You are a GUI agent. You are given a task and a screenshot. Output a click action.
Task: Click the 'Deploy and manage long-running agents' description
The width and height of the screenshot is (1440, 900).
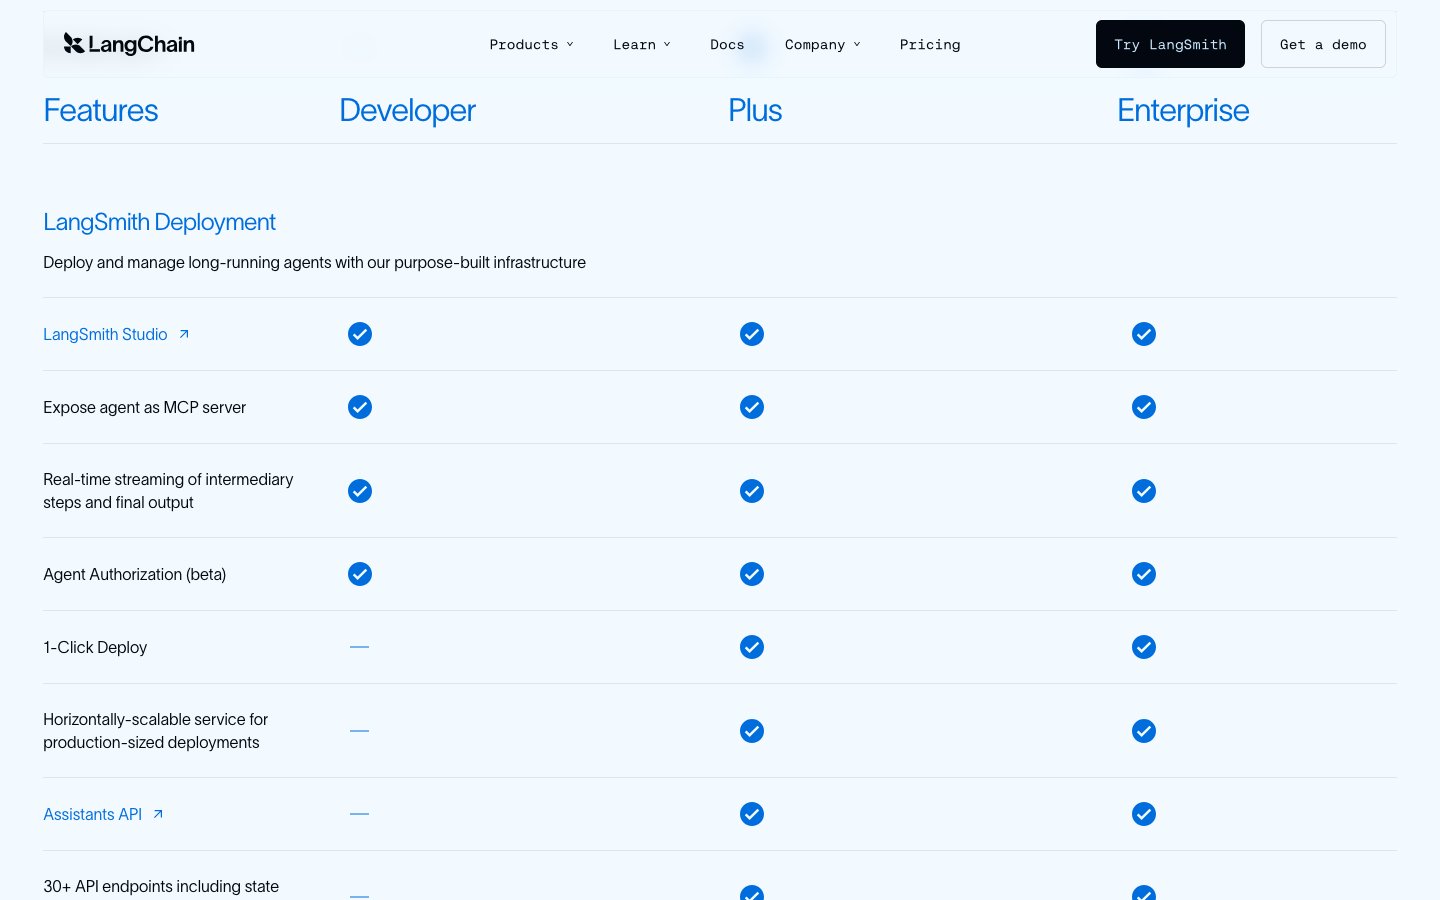(314, 262)
